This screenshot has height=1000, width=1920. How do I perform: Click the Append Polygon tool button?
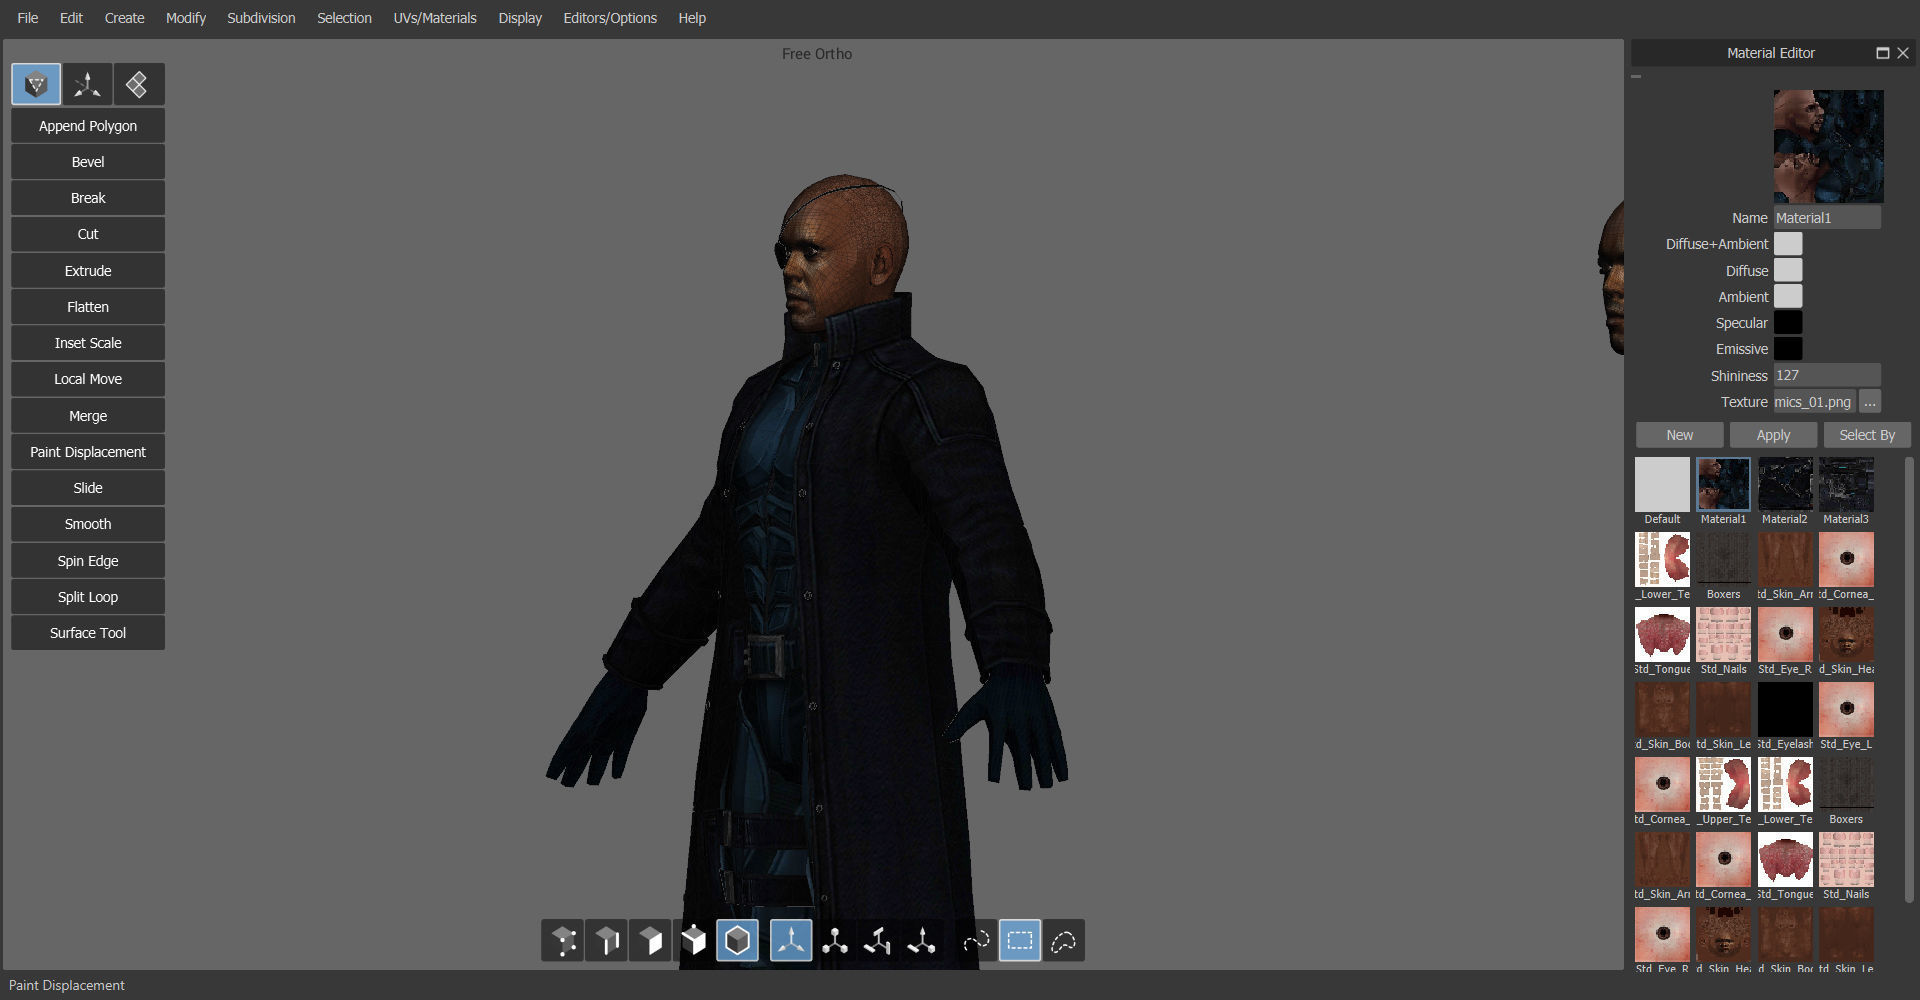(x=88, y=126)
